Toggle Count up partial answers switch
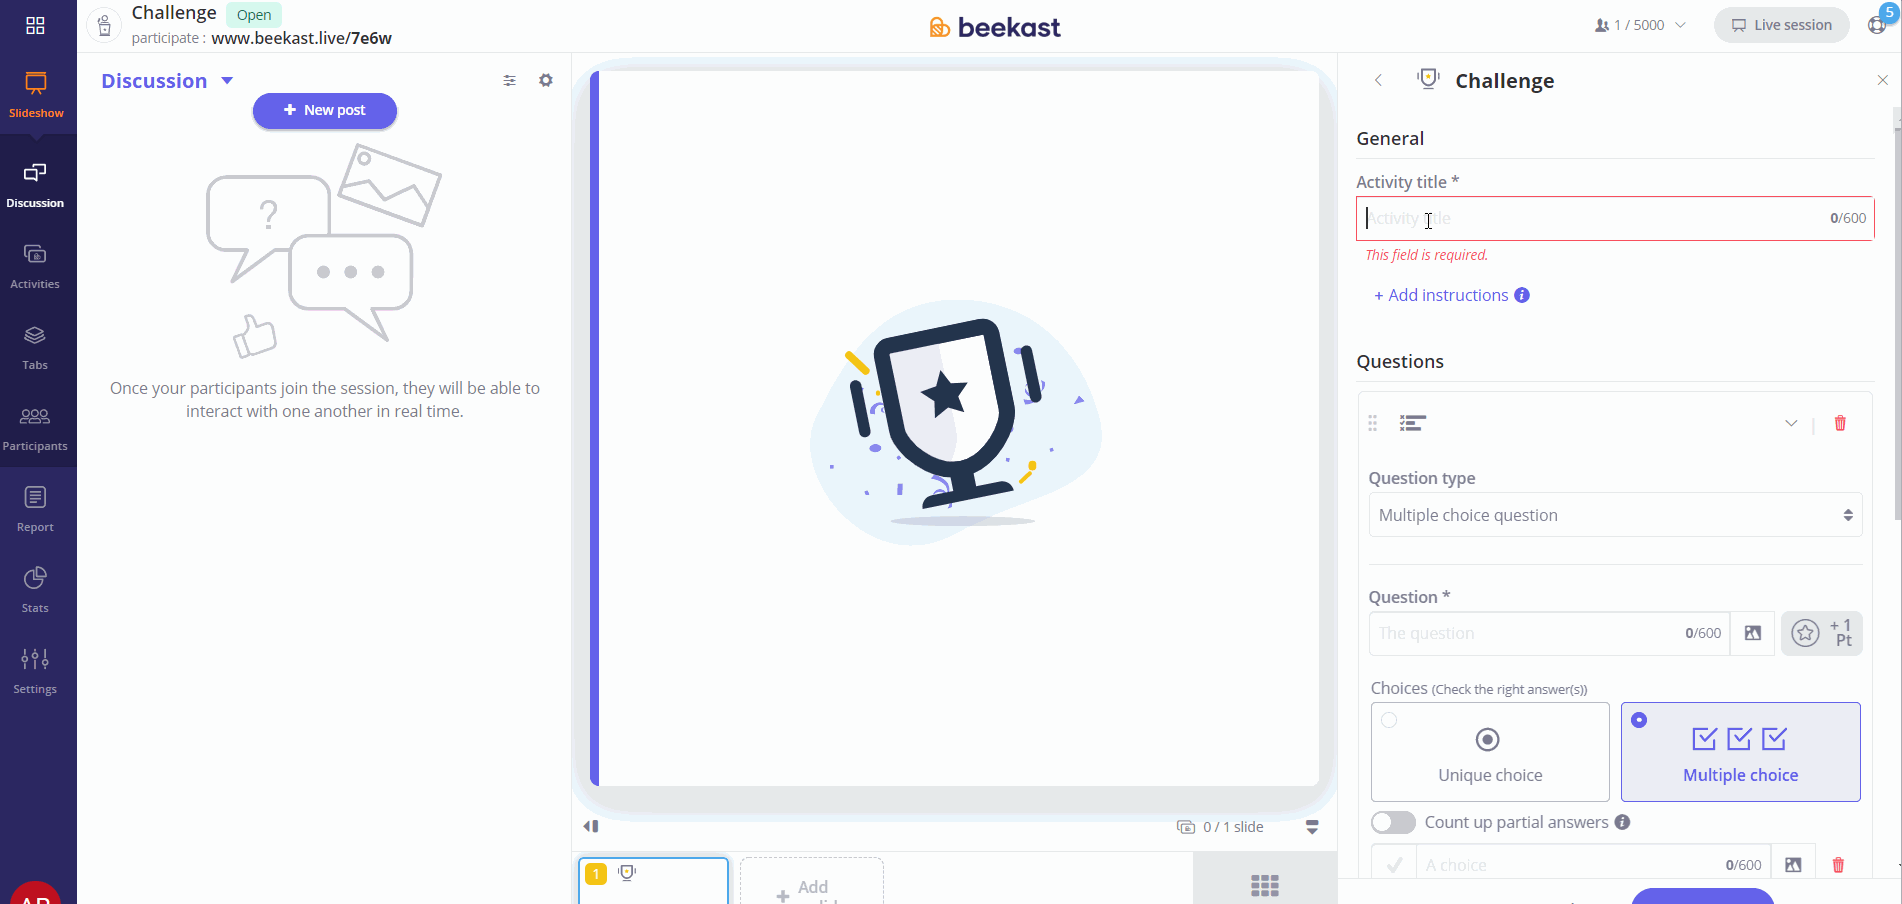 [x=1394, y=822]
